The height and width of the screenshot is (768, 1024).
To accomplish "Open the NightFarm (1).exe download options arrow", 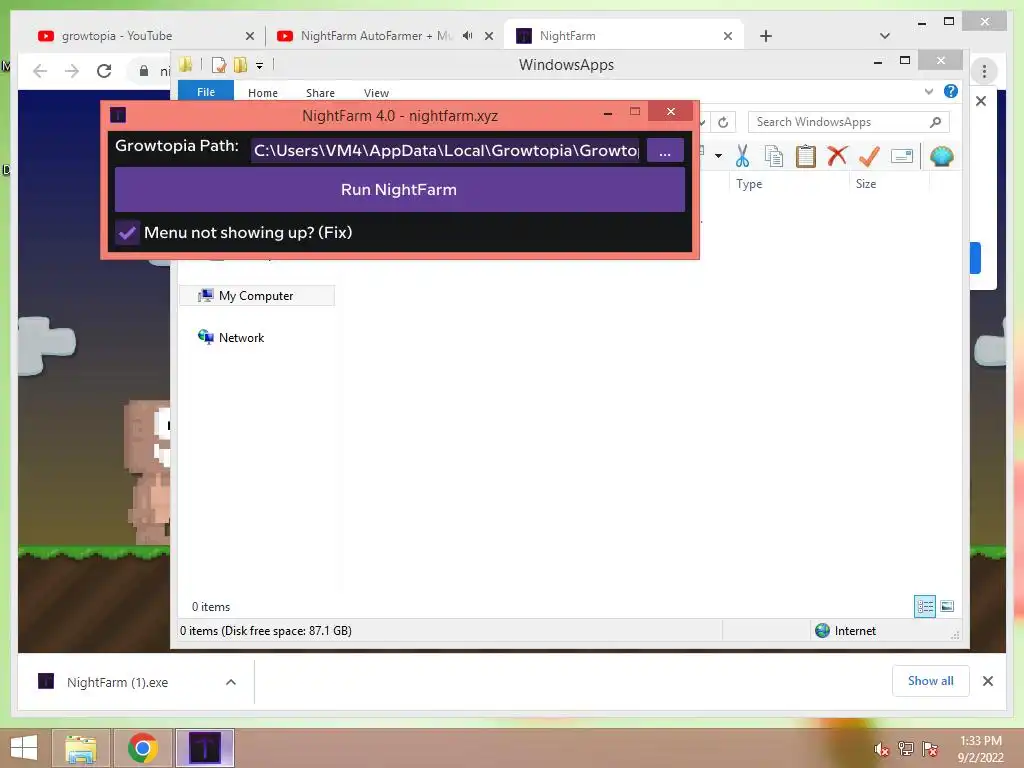I will point(231,682).
